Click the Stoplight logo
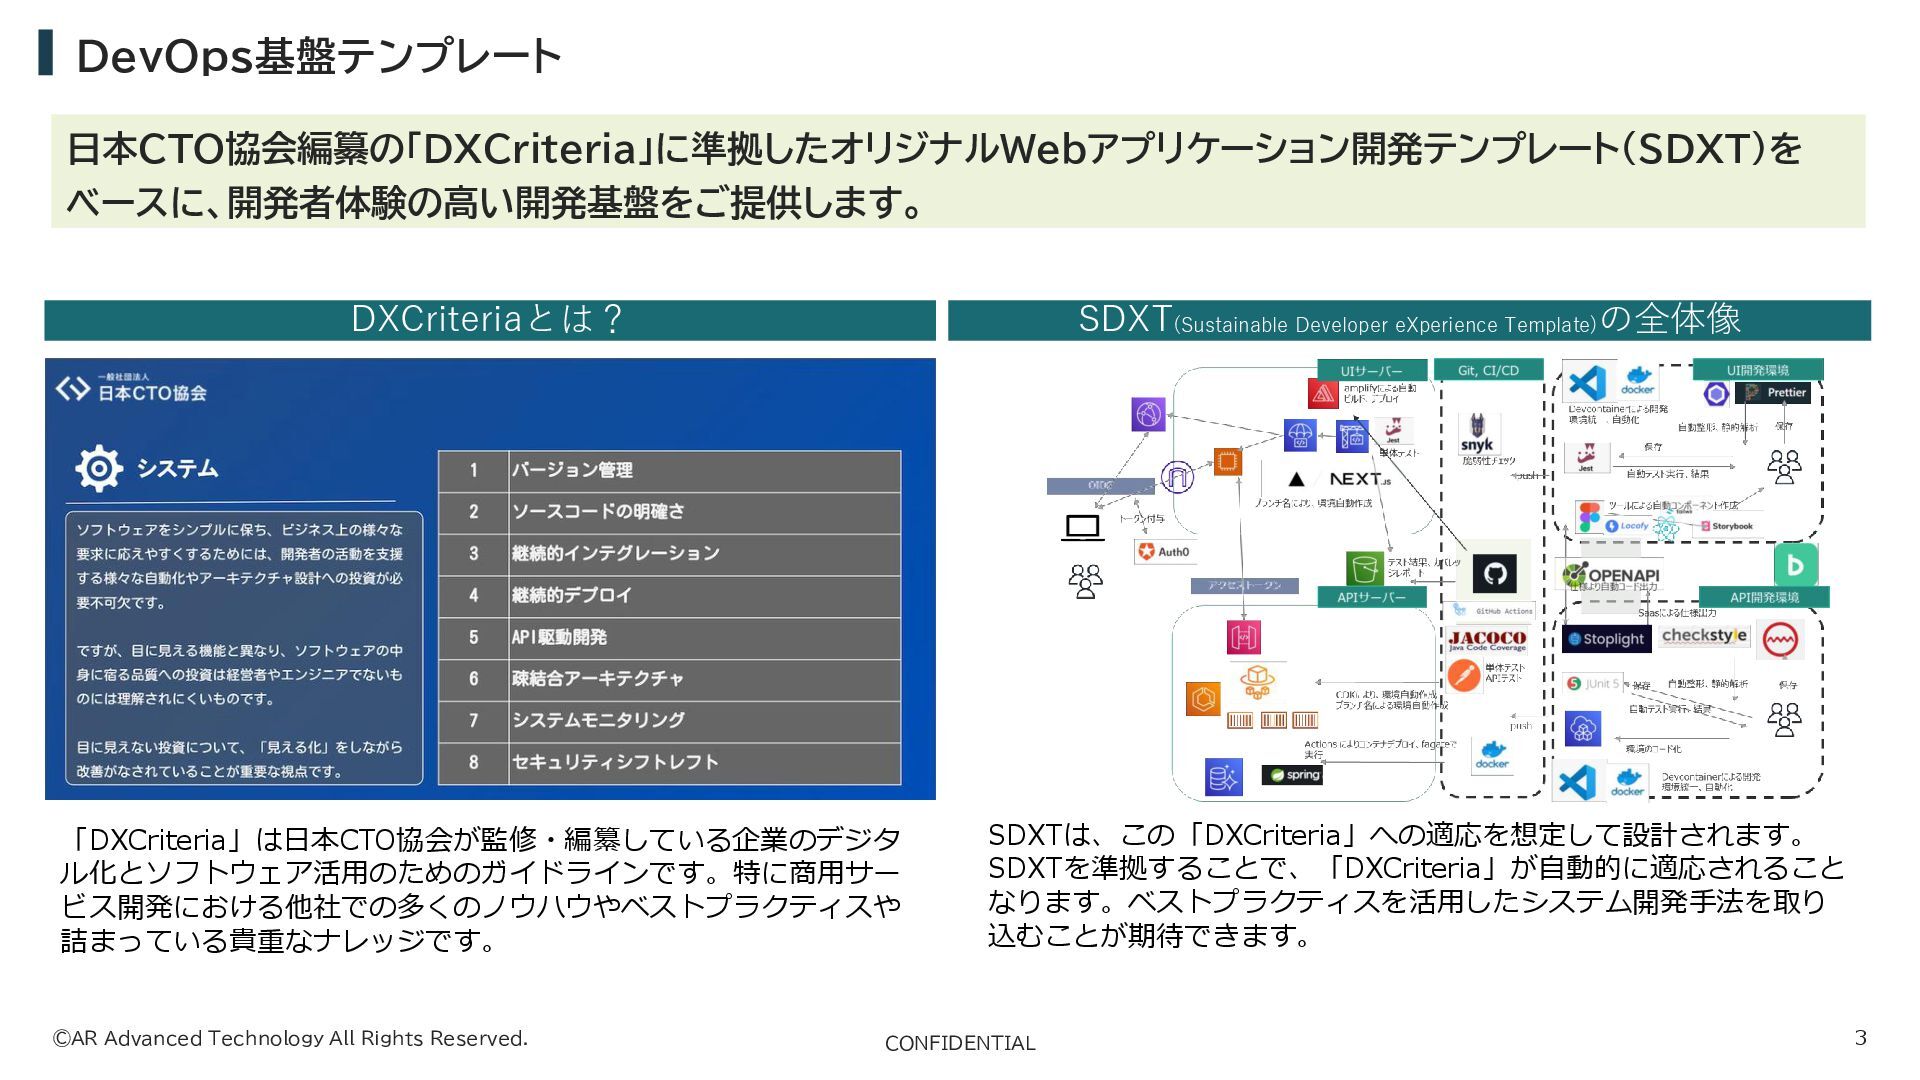Image resolution: width=1920 pixels, height=1080 pixels. (x=1606, y=639)
